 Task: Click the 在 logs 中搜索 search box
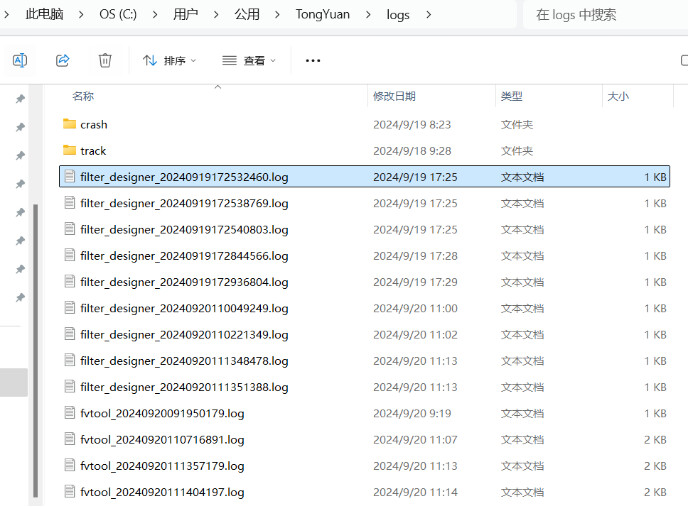606,14
